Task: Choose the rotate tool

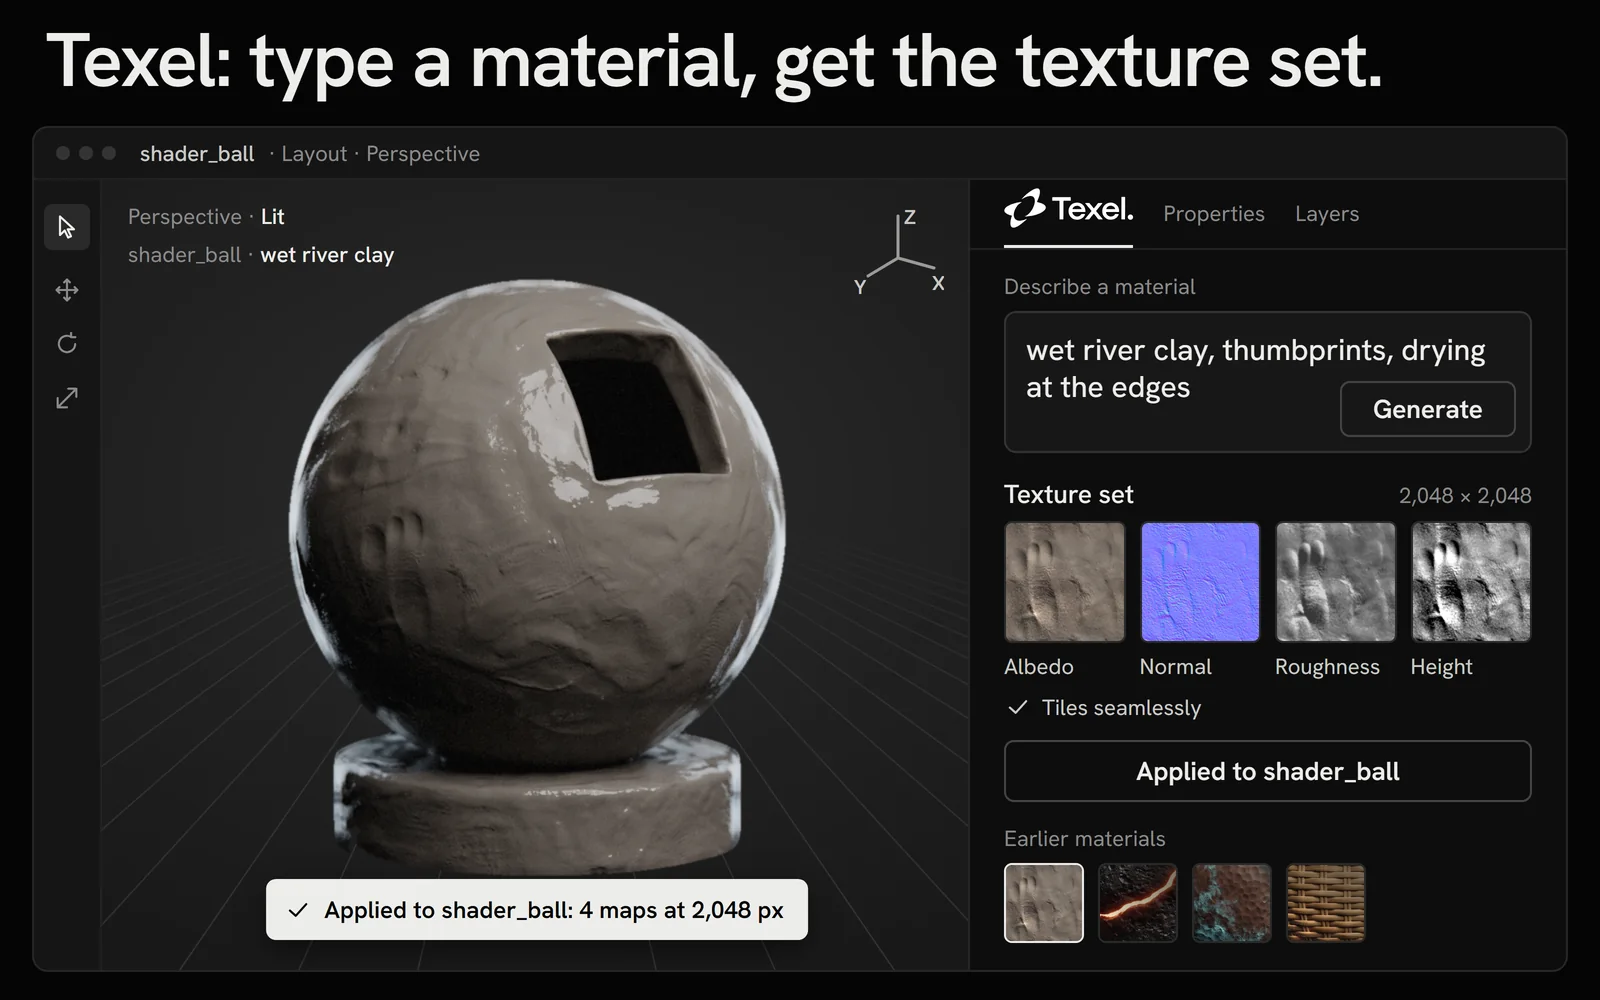Action: click(x=67, y=343)
